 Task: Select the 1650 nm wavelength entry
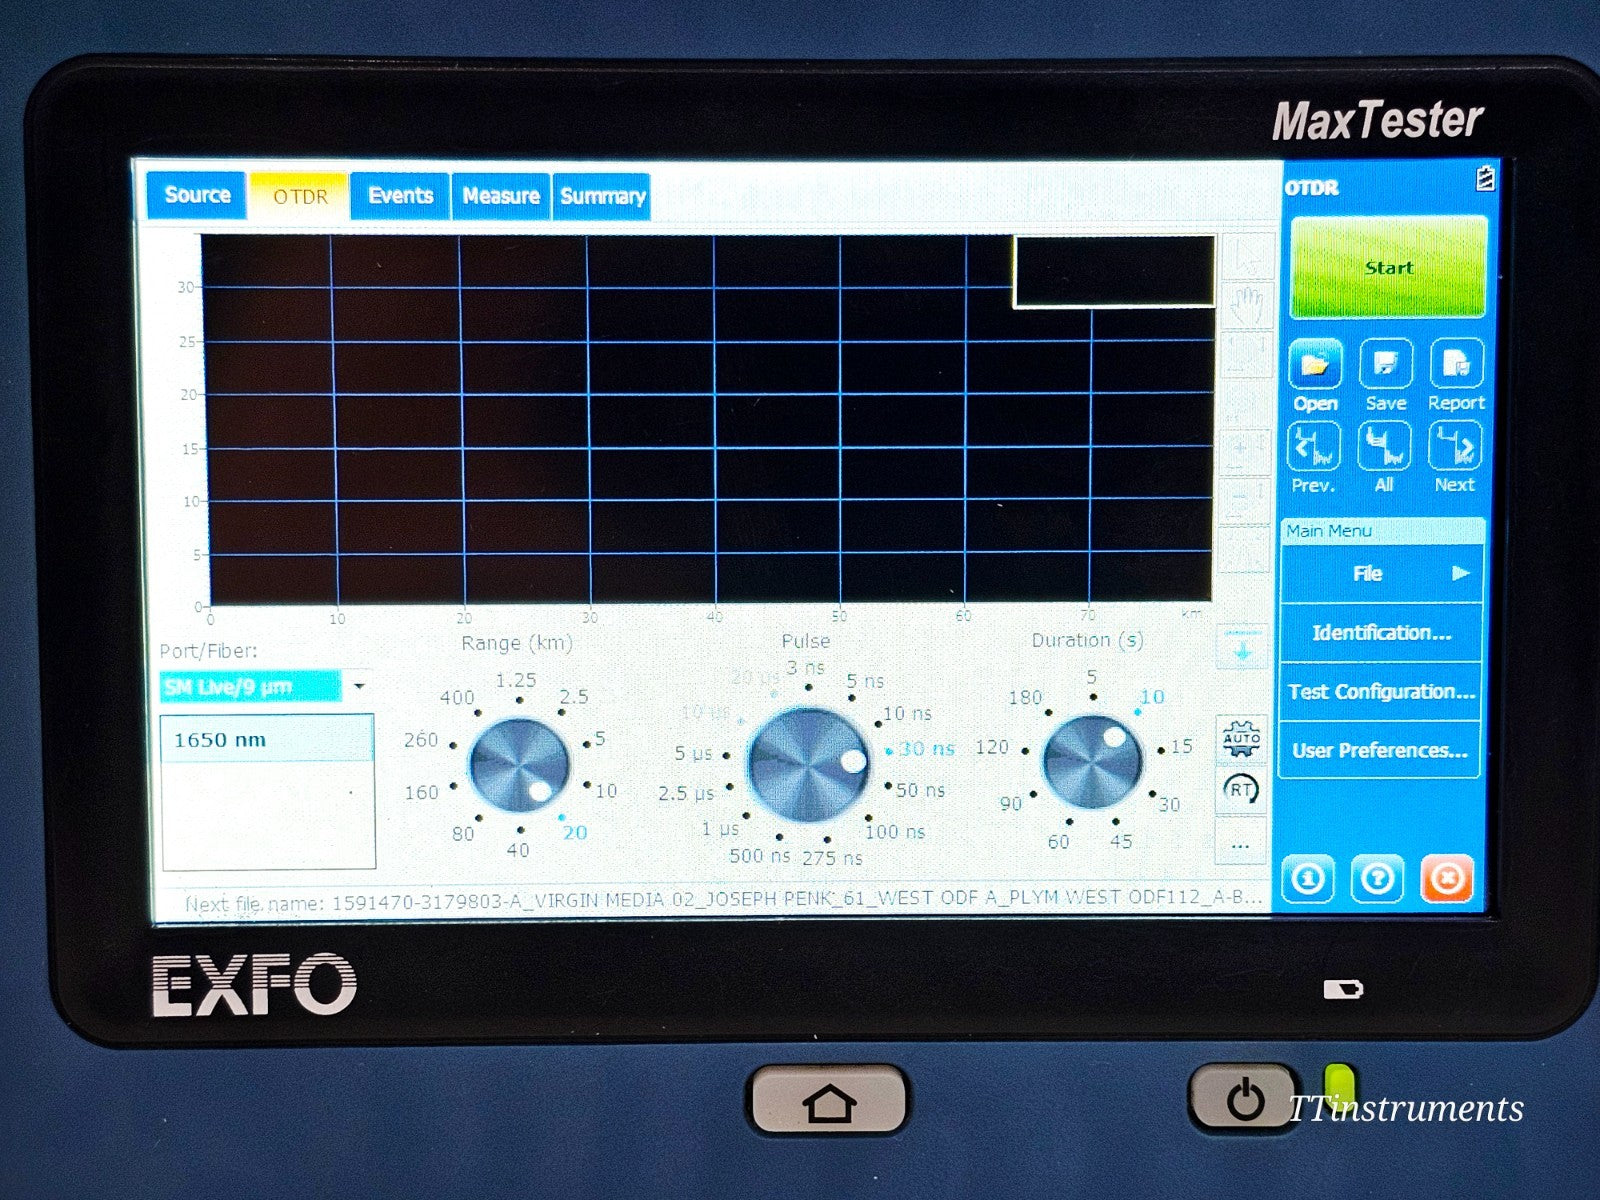click(267, 740)
